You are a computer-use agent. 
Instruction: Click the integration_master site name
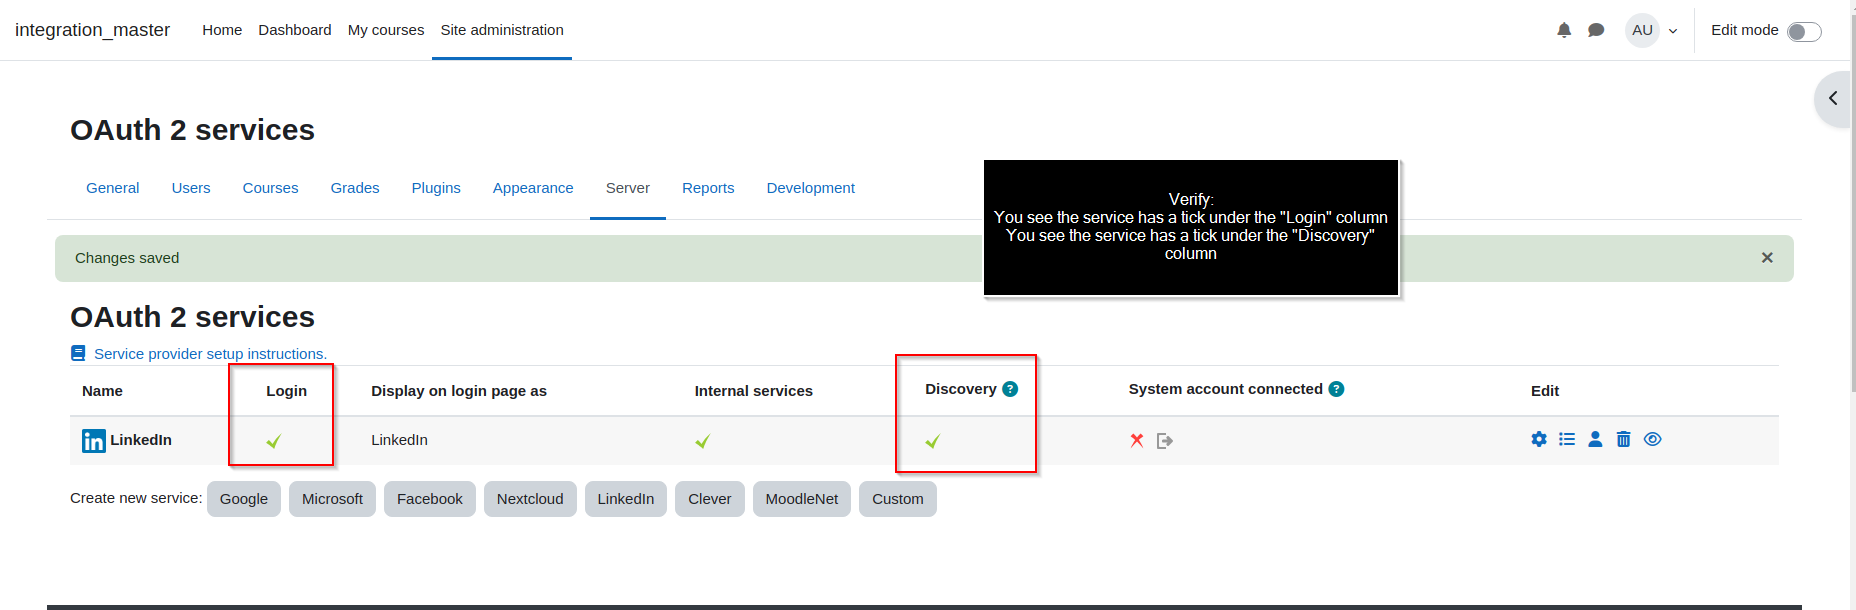coord(92,30)
